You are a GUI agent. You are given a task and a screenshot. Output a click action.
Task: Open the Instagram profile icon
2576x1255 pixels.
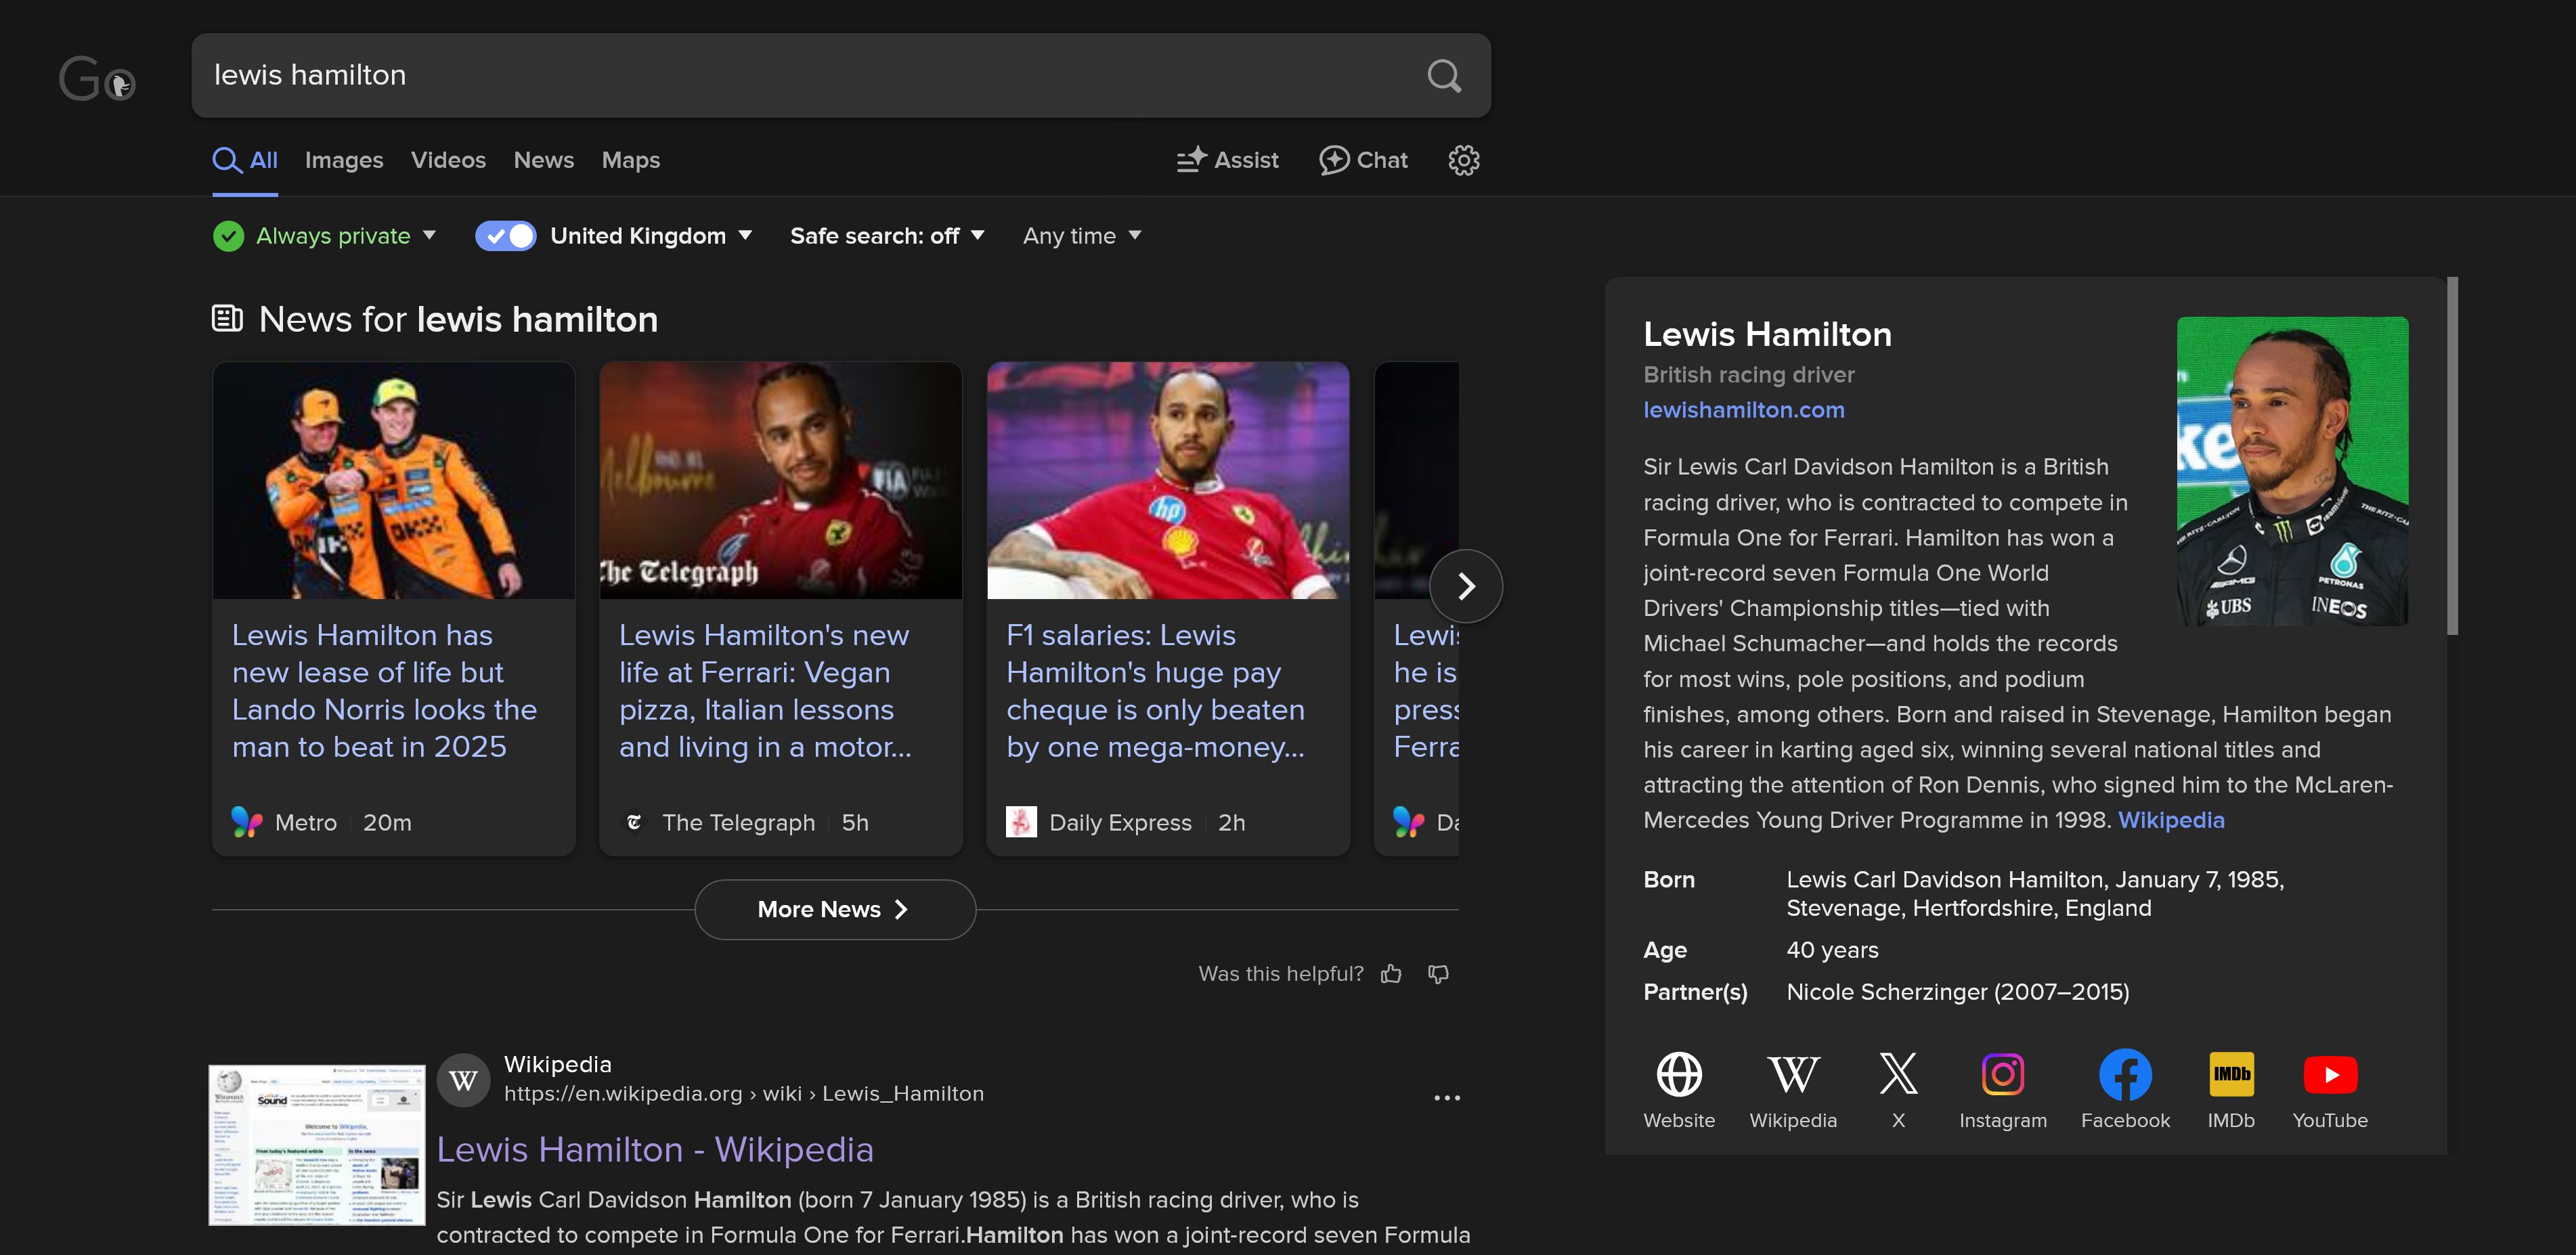click(x=2002, y=1075)
